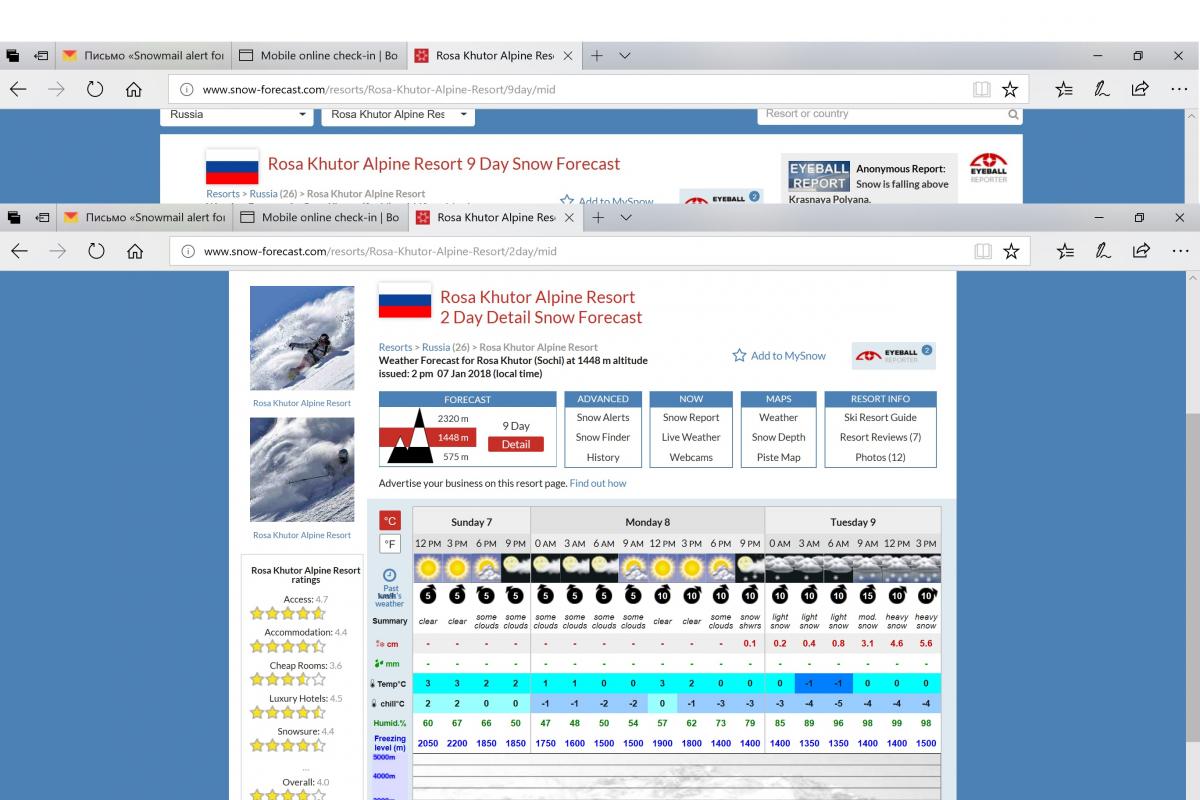Set front window tabs aside
1200x800 pixels.
[x=42, y=217]
